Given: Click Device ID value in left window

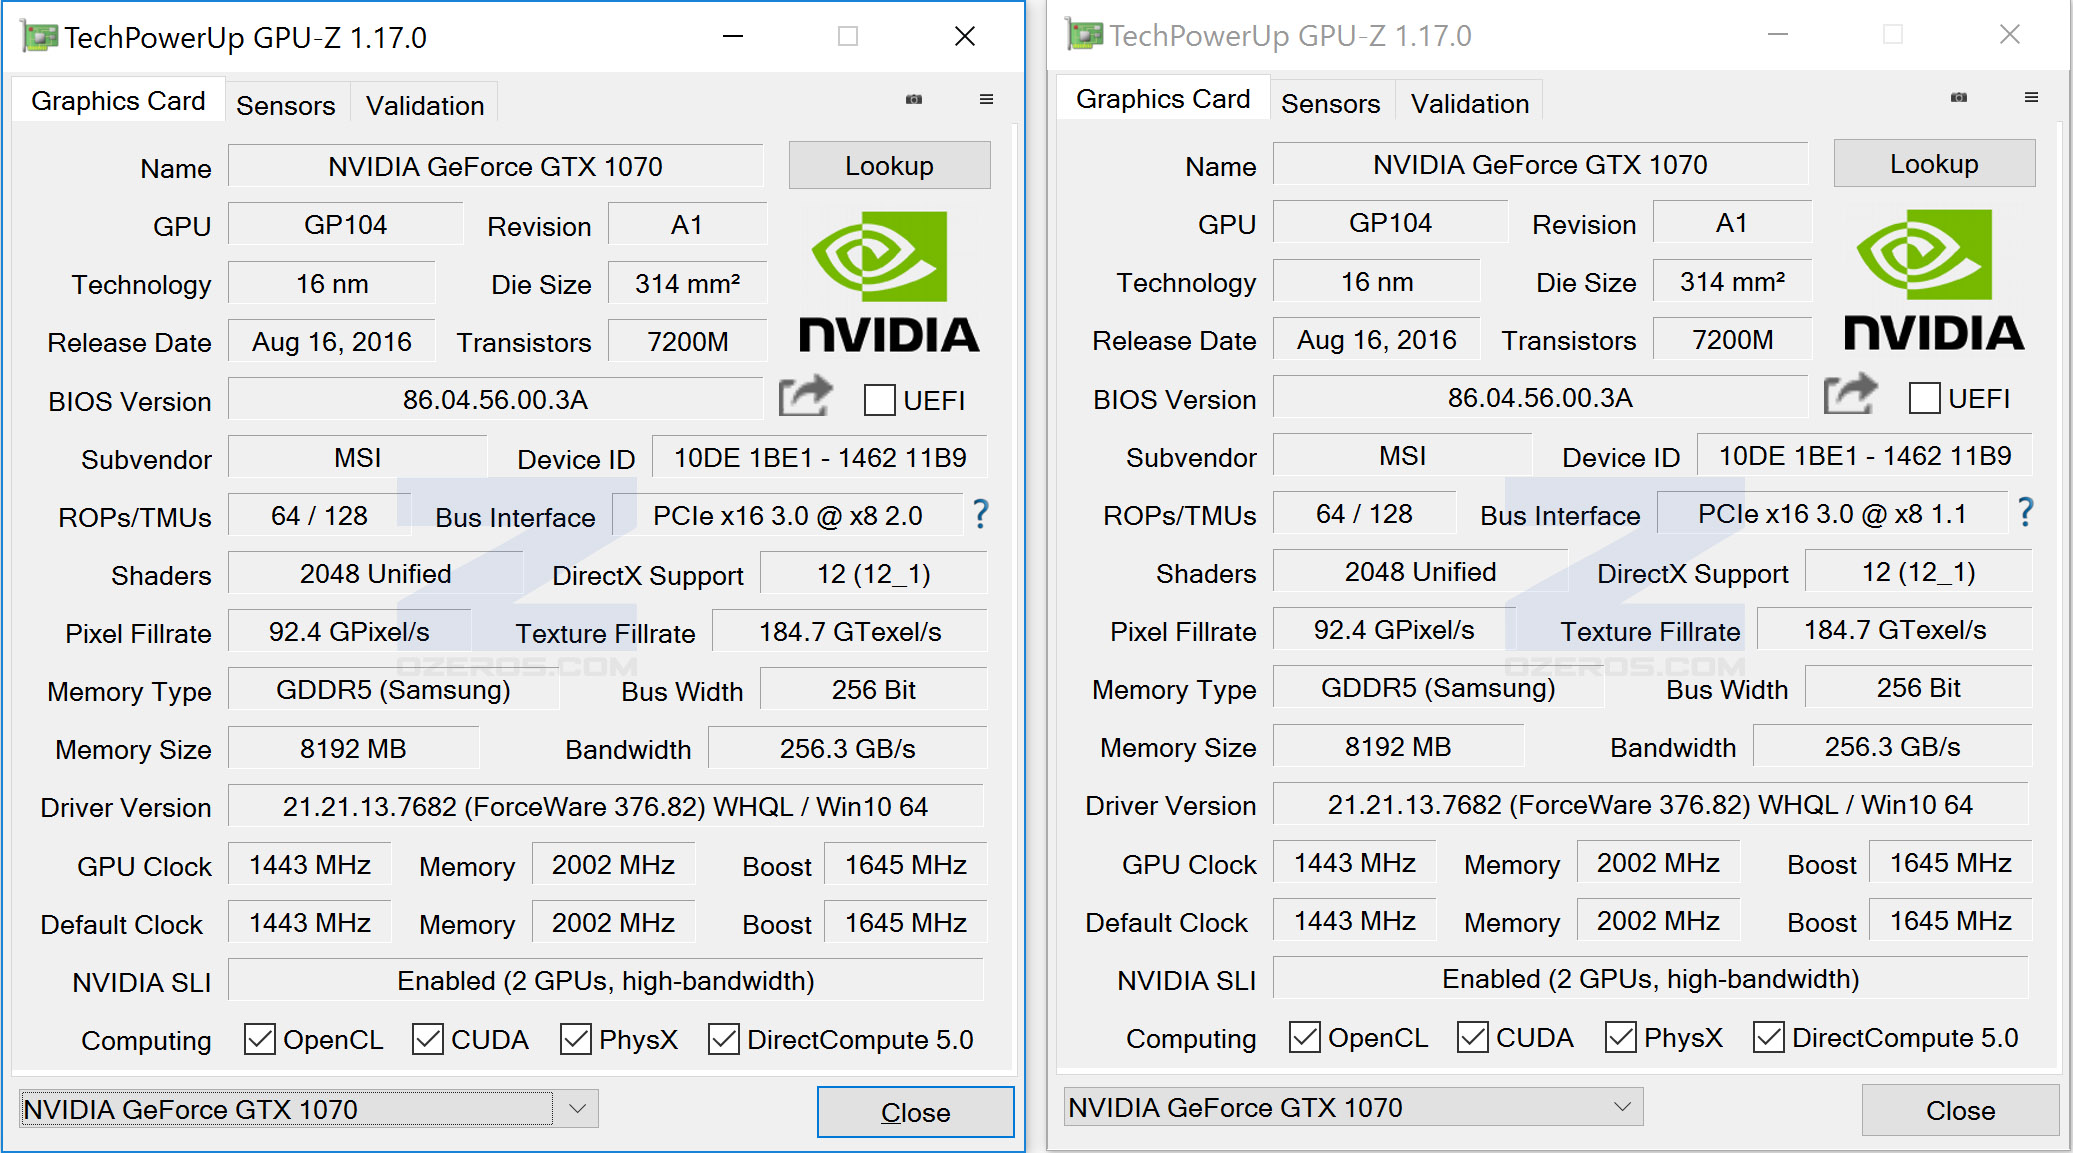Looking at the screenshot, I should (x=820, y=458).
